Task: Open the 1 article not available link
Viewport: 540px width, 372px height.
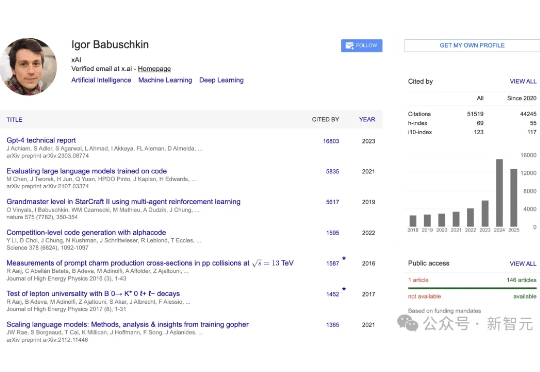Action: (x=418, y=280)
